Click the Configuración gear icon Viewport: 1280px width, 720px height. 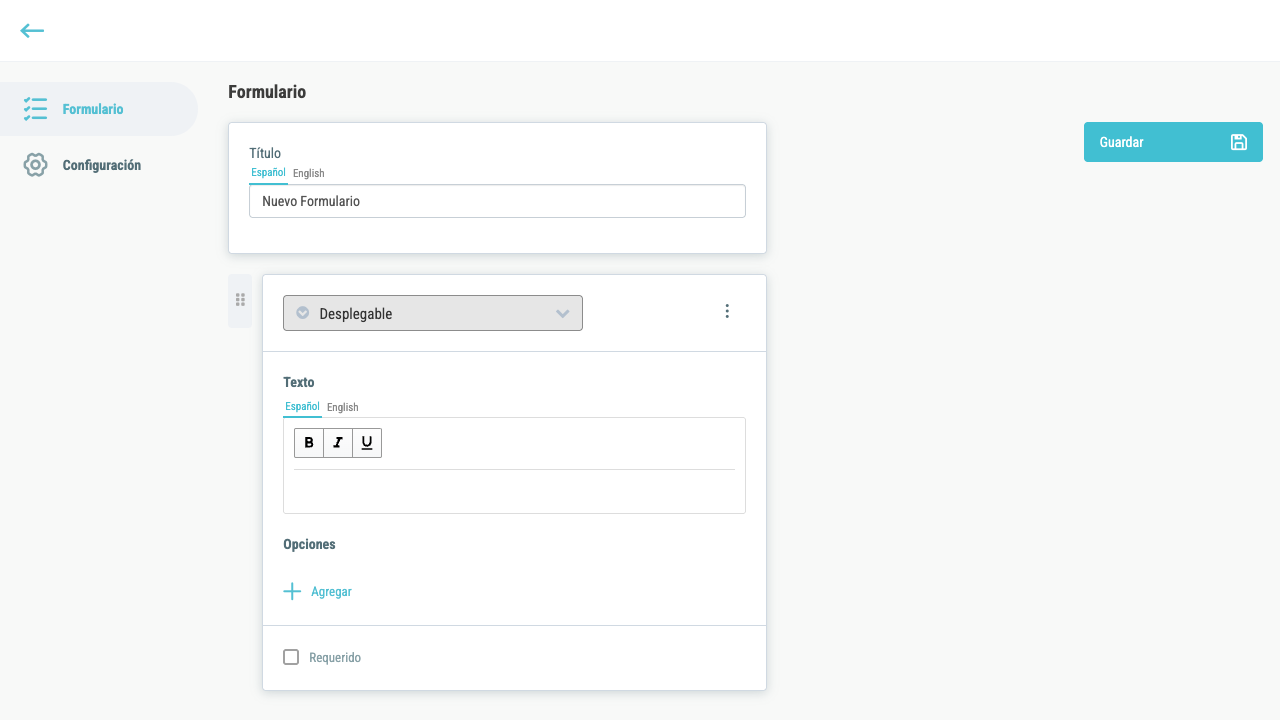click(x=36, y=165)
